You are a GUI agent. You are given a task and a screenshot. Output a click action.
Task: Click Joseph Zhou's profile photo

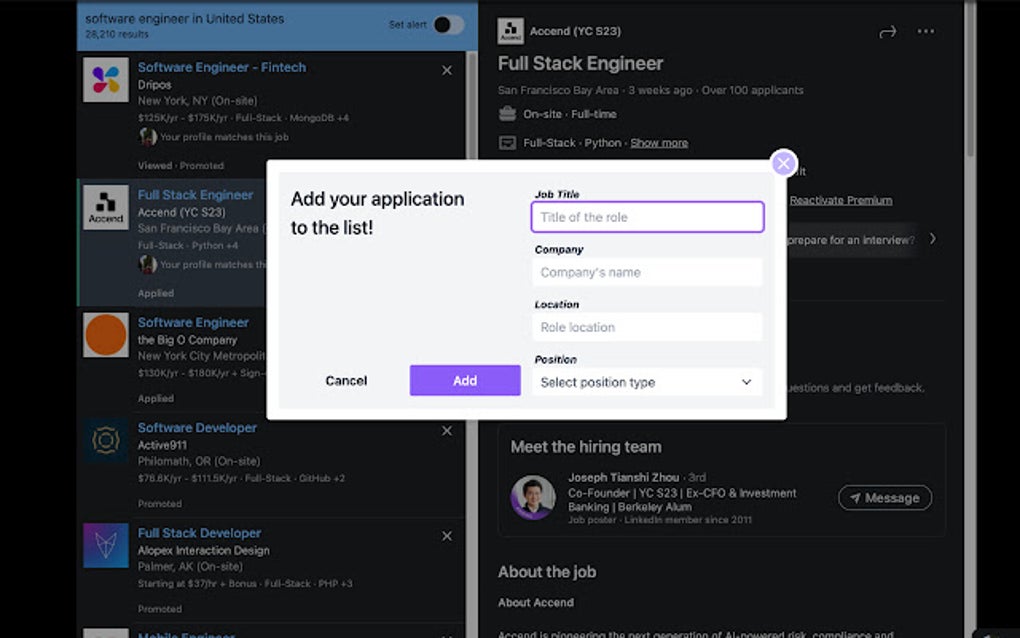pyautogui.click(x=533, y=494)
